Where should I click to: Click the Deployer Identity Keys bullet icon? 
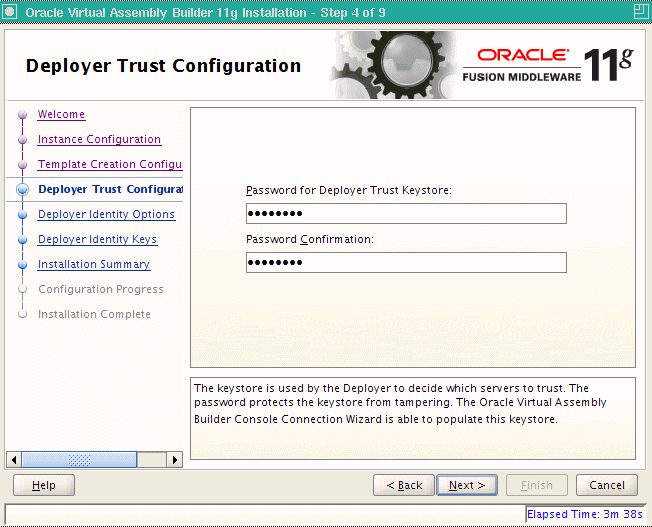tap(22, 240)
